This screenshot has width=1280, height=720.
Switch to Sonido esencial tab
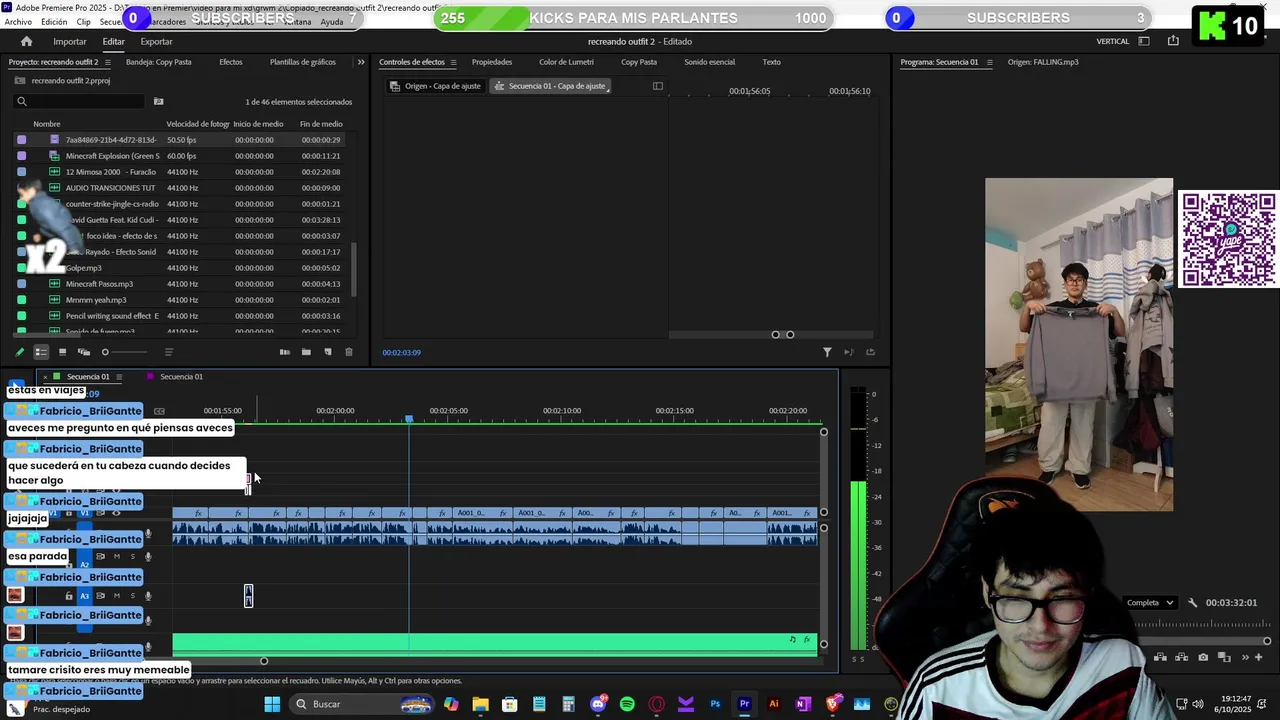tap(709, 62)
